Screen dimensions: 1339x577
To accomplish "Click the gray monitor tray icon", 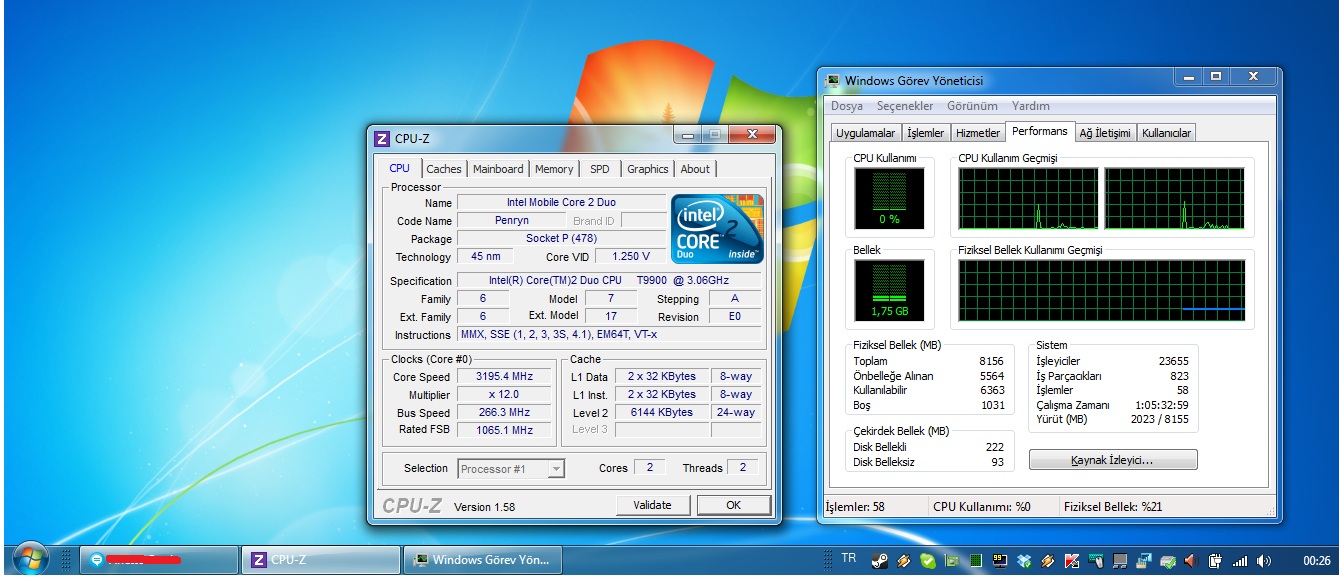I will point(1120,561).
